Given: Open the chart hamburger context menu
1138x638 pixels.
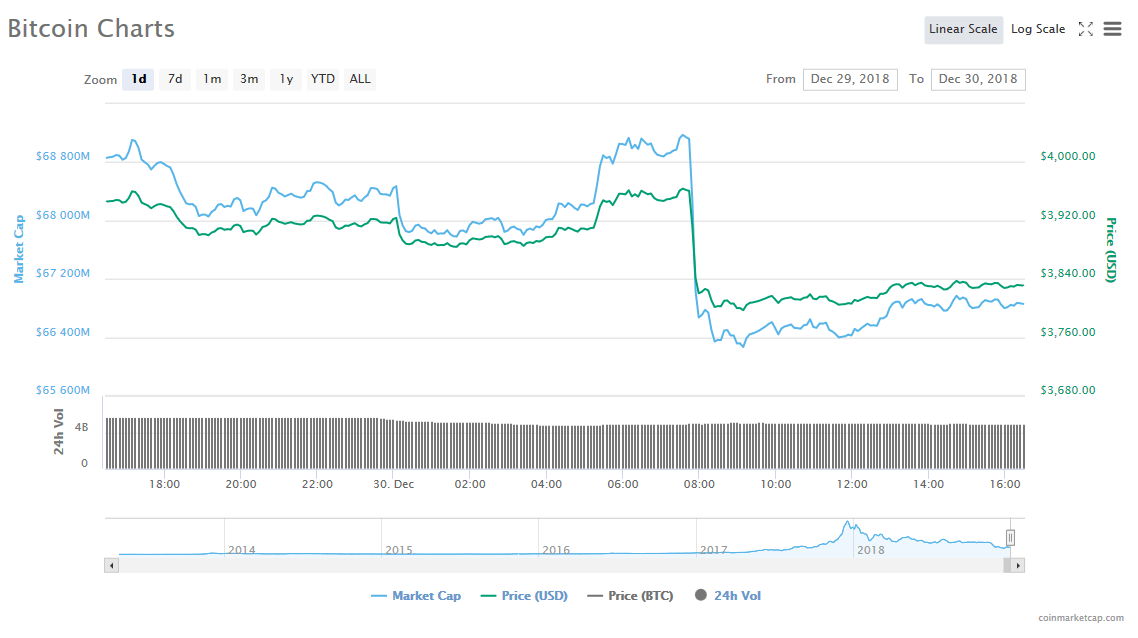Looking at the screenshot, I should pos(1112,29).
